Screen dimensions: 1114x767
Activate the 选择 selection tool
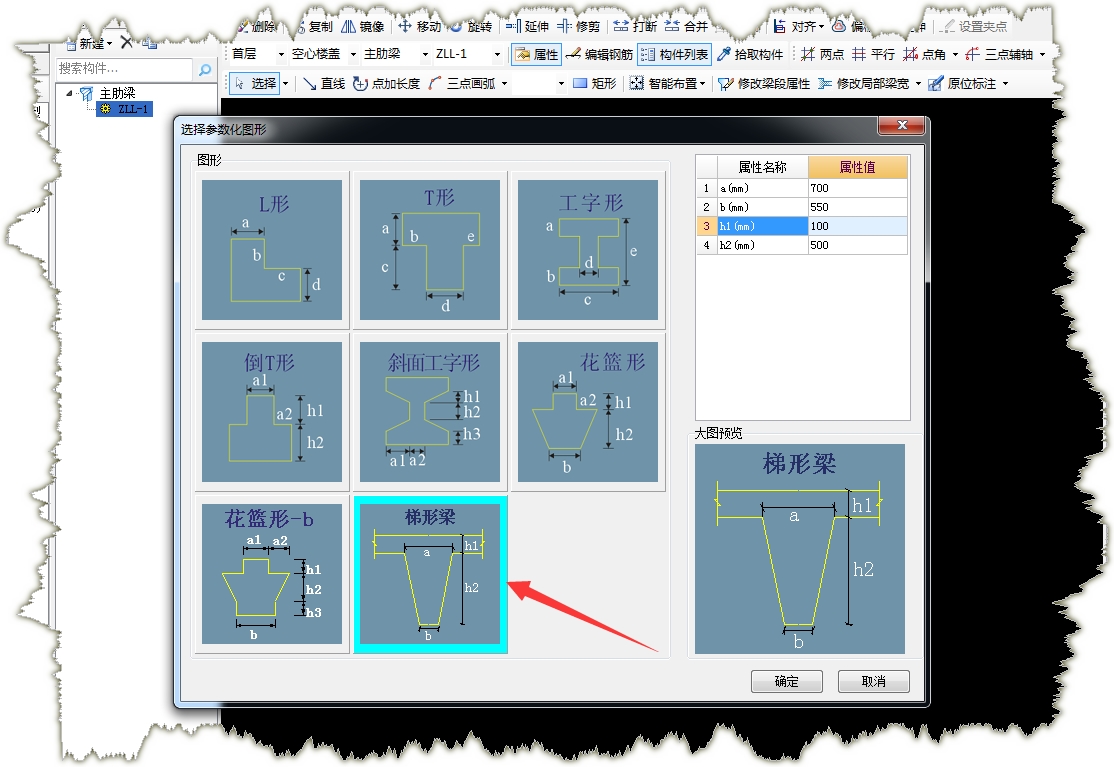(255, 84)
